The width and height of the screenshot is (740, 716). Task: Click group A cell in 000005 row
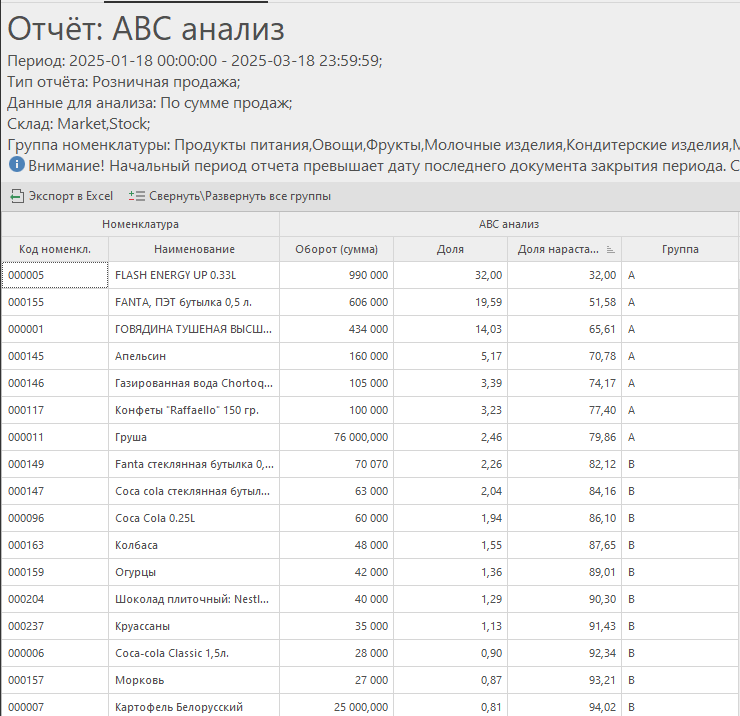(x=680, y=275)
